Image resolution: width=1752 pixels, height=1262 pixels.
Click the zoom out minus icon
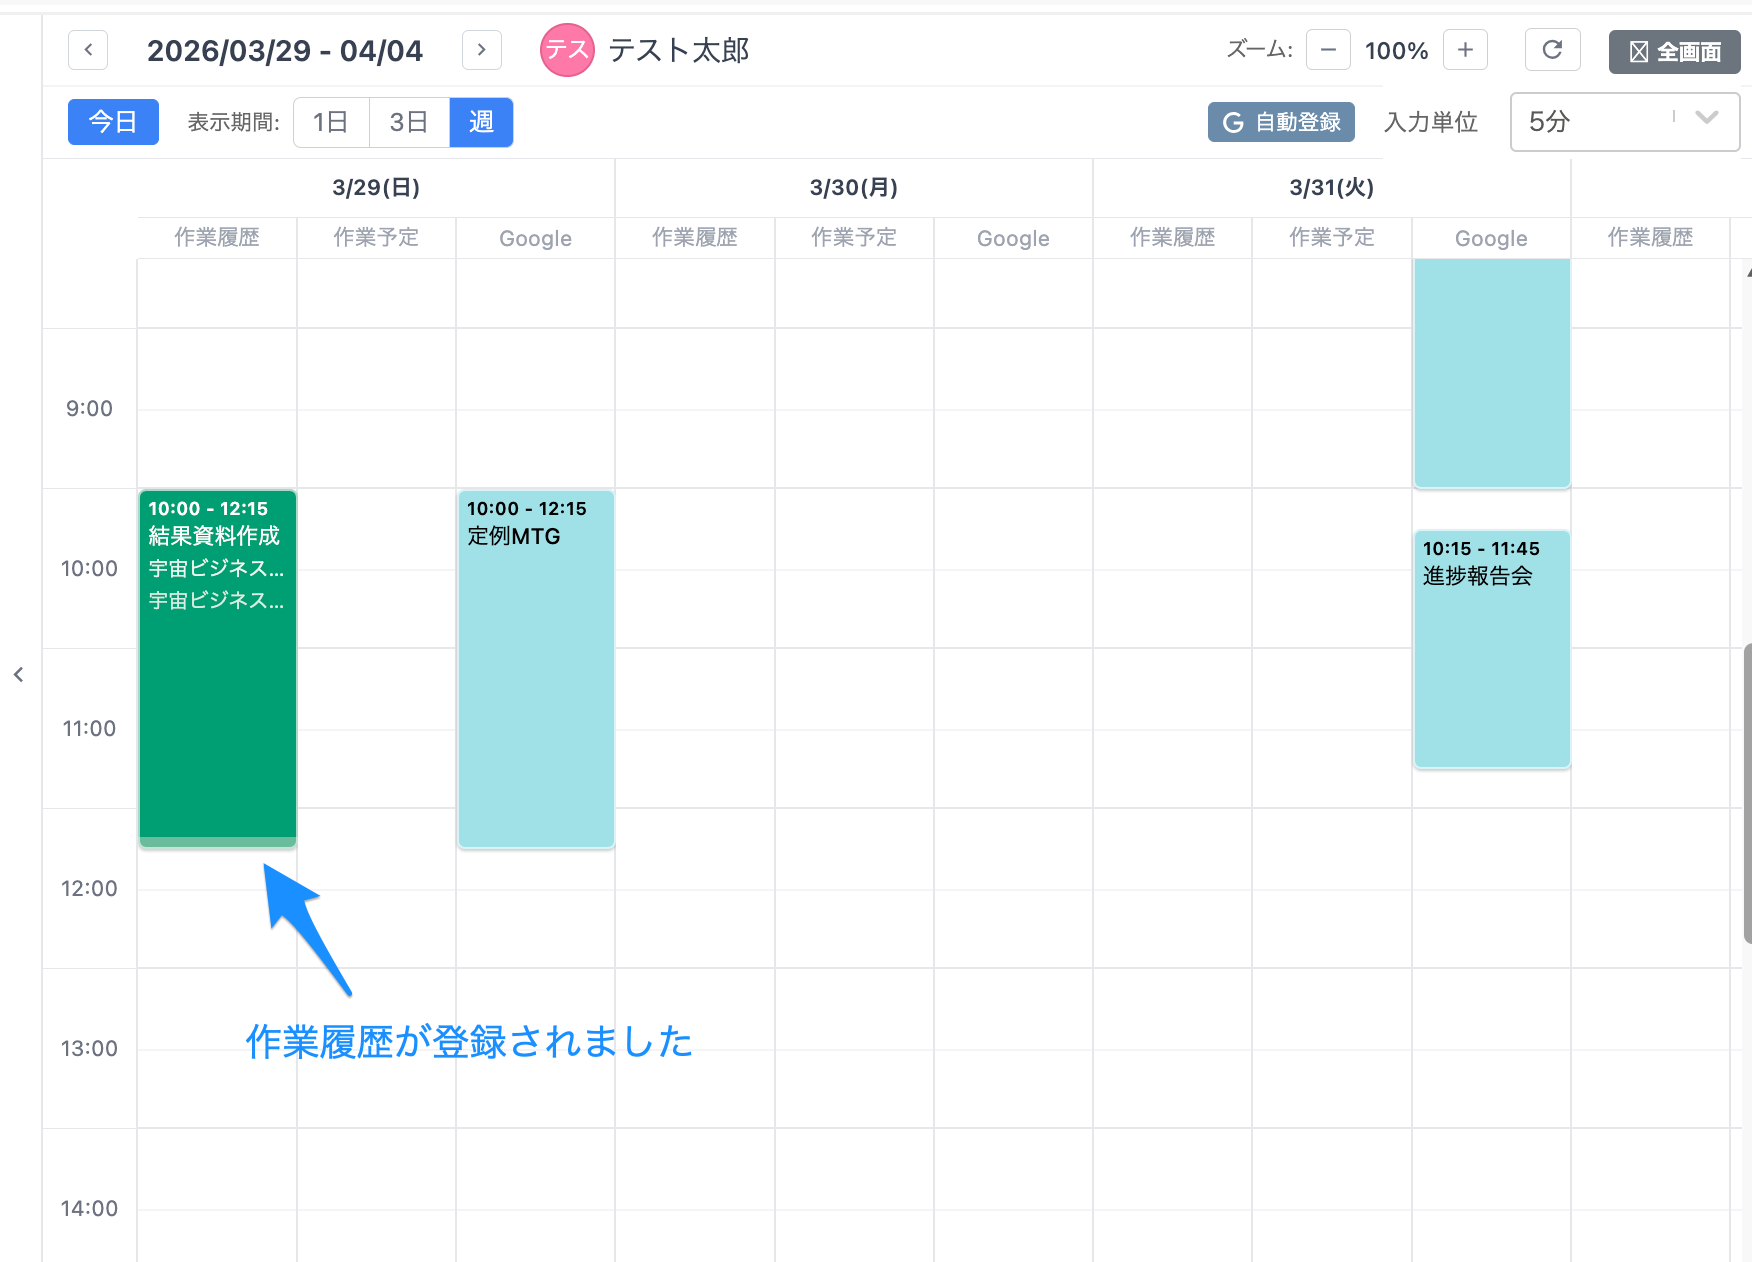(x=1327, y=49)
